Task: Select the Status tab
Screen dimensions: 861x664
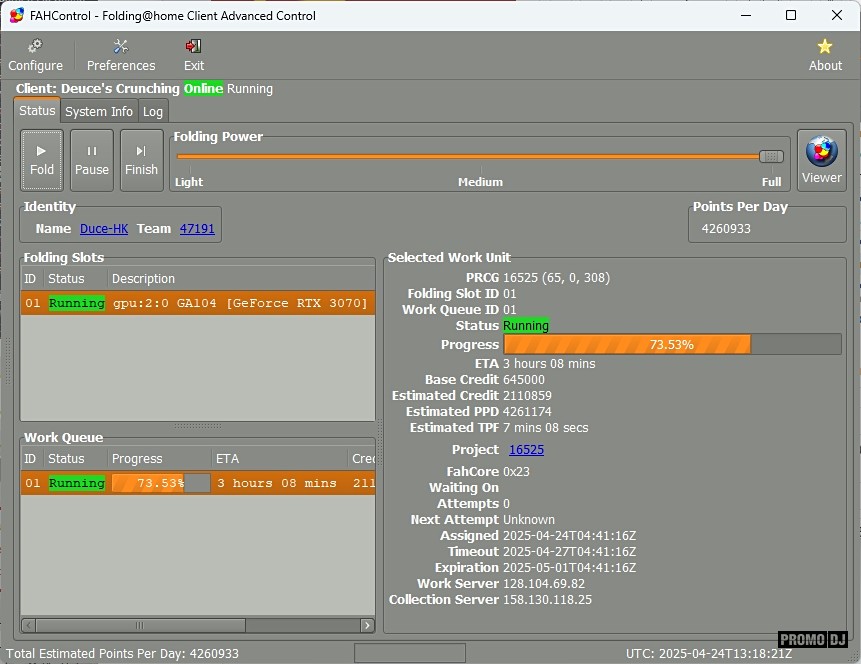Action: [x=37, y=111]
